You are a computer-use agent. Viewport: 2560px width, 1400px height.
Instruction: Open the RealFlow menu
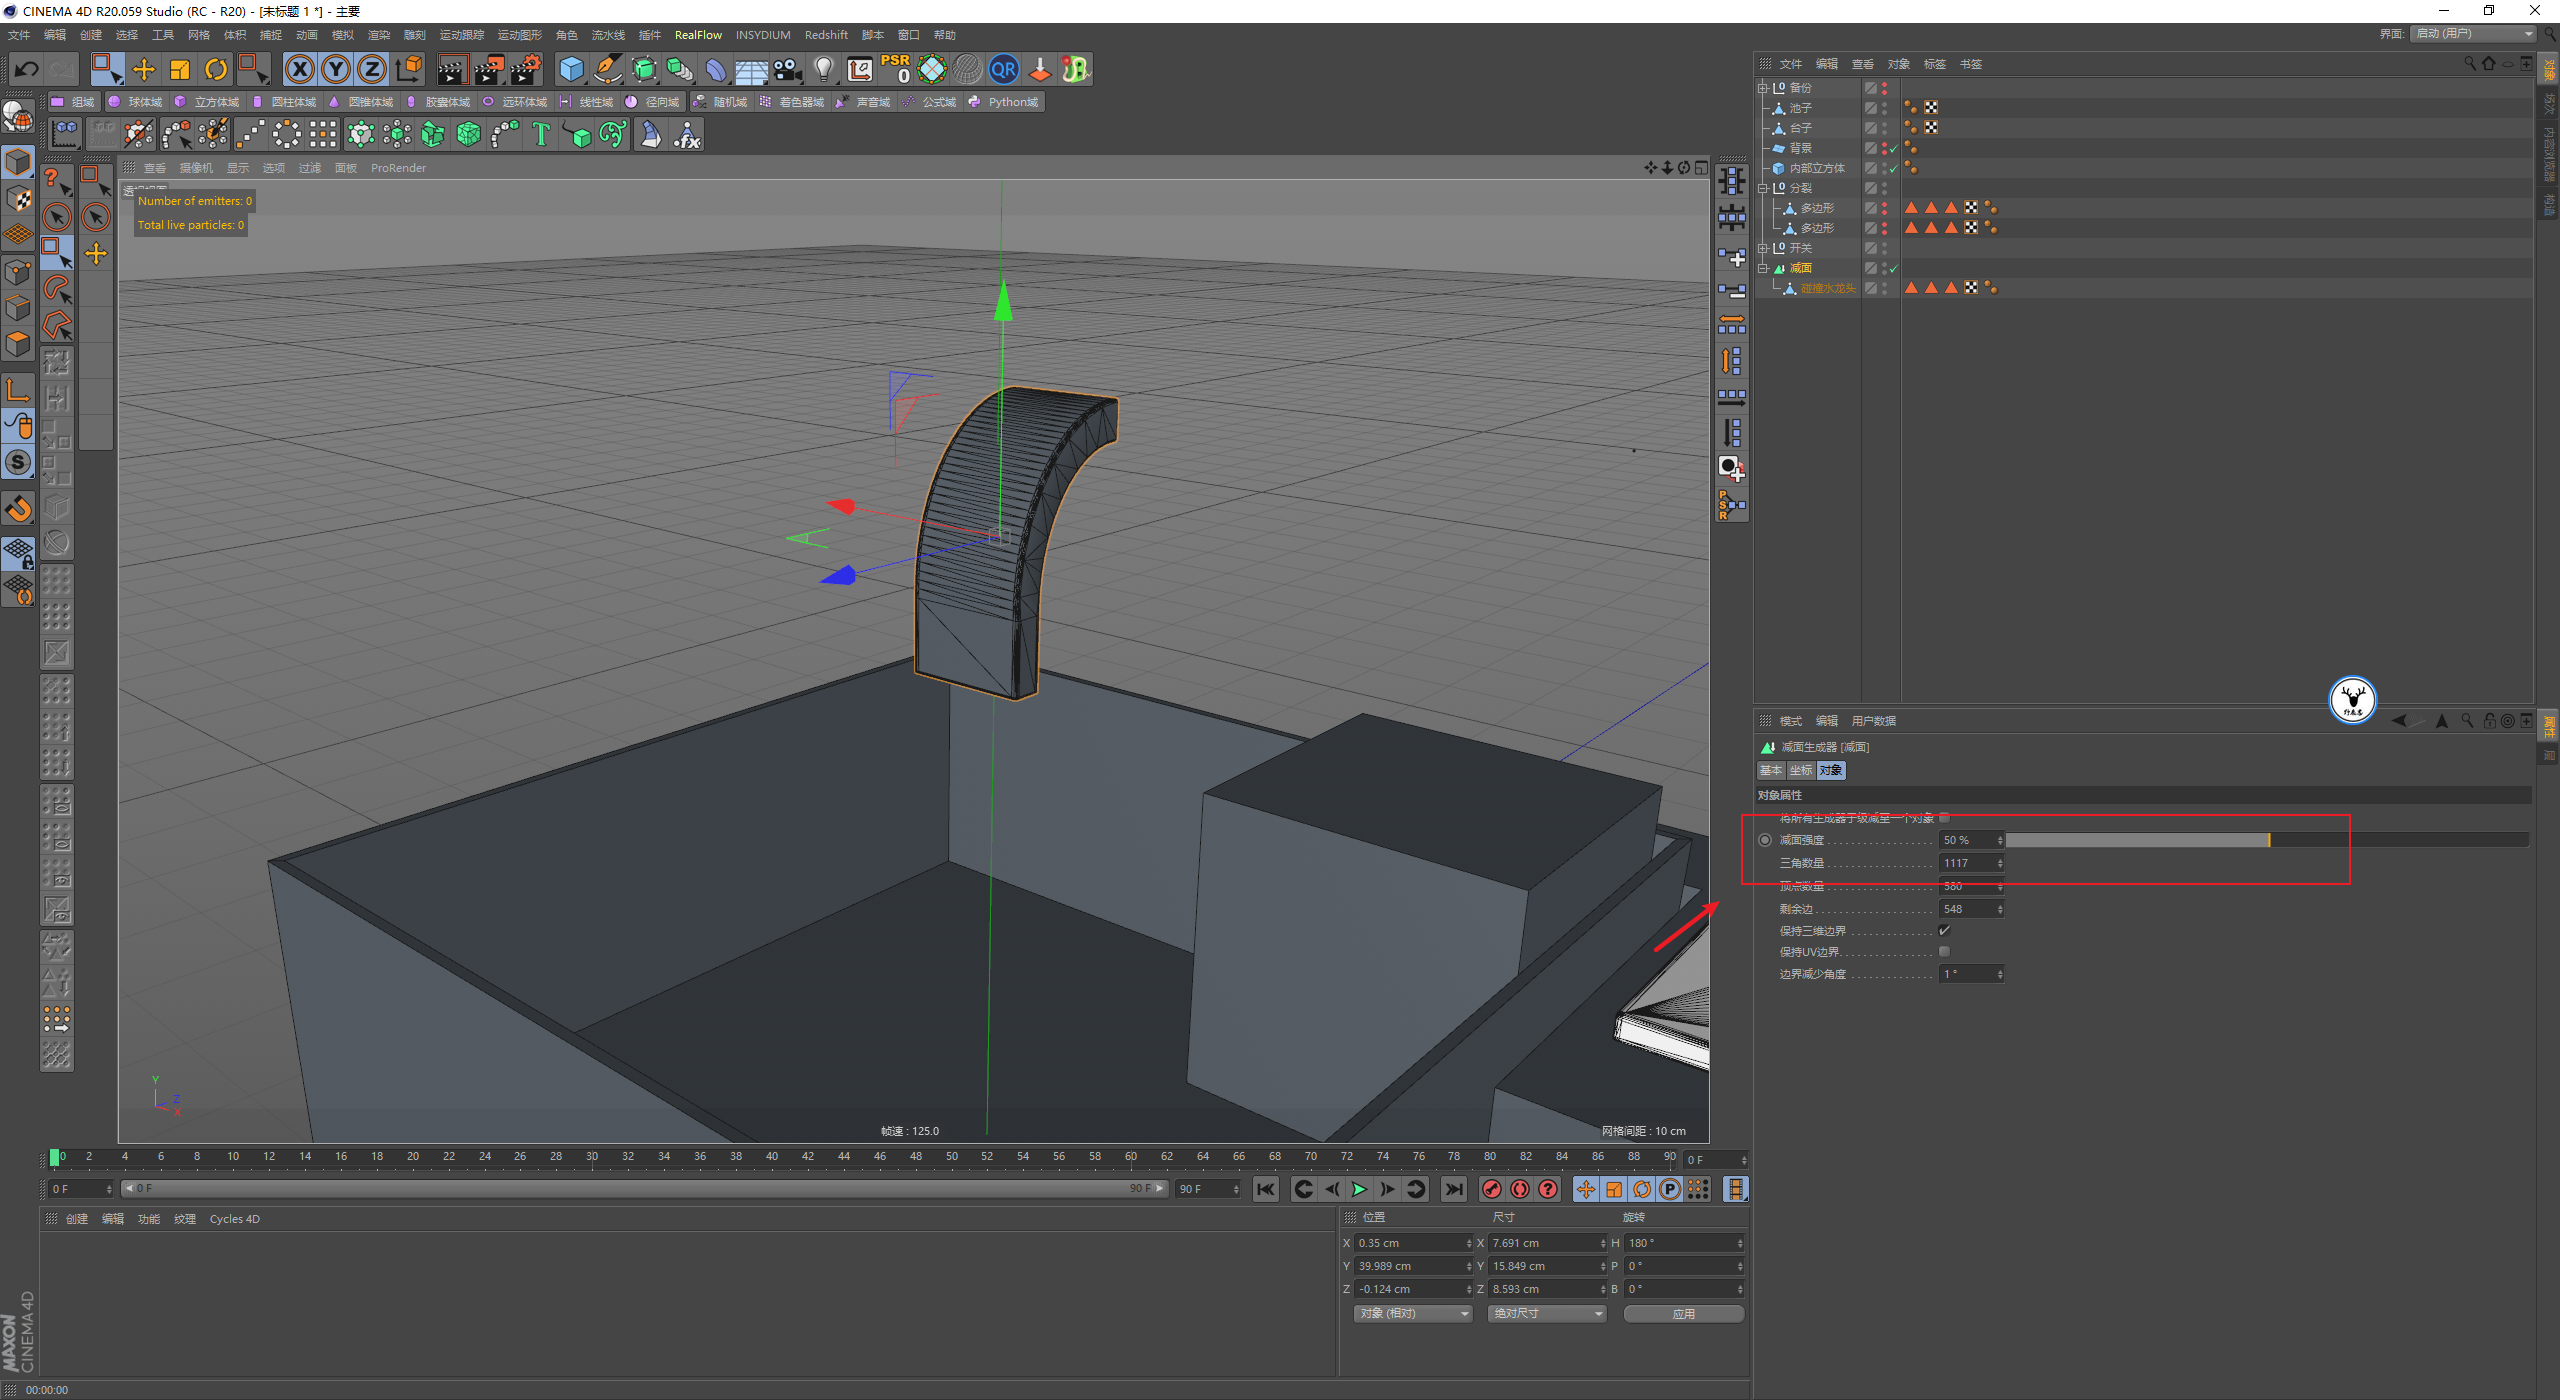pyautogui.click(x=697, y=35)
